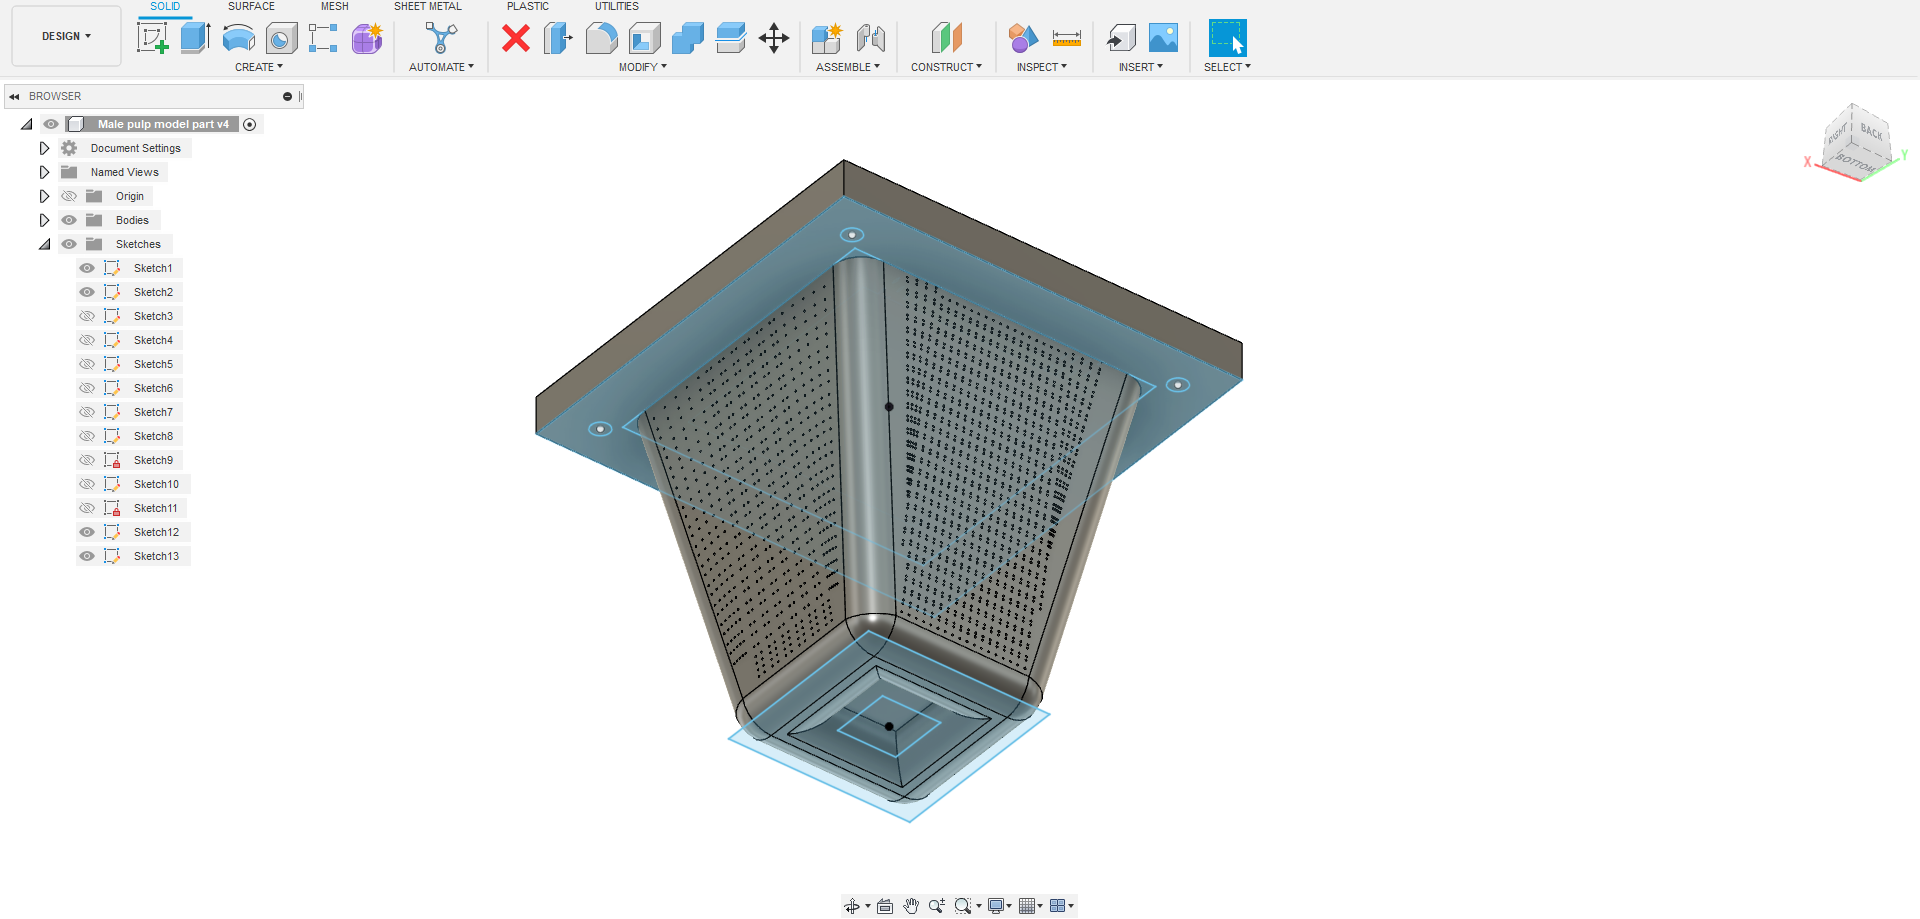Expand the Origin folder

coord(44,196)
